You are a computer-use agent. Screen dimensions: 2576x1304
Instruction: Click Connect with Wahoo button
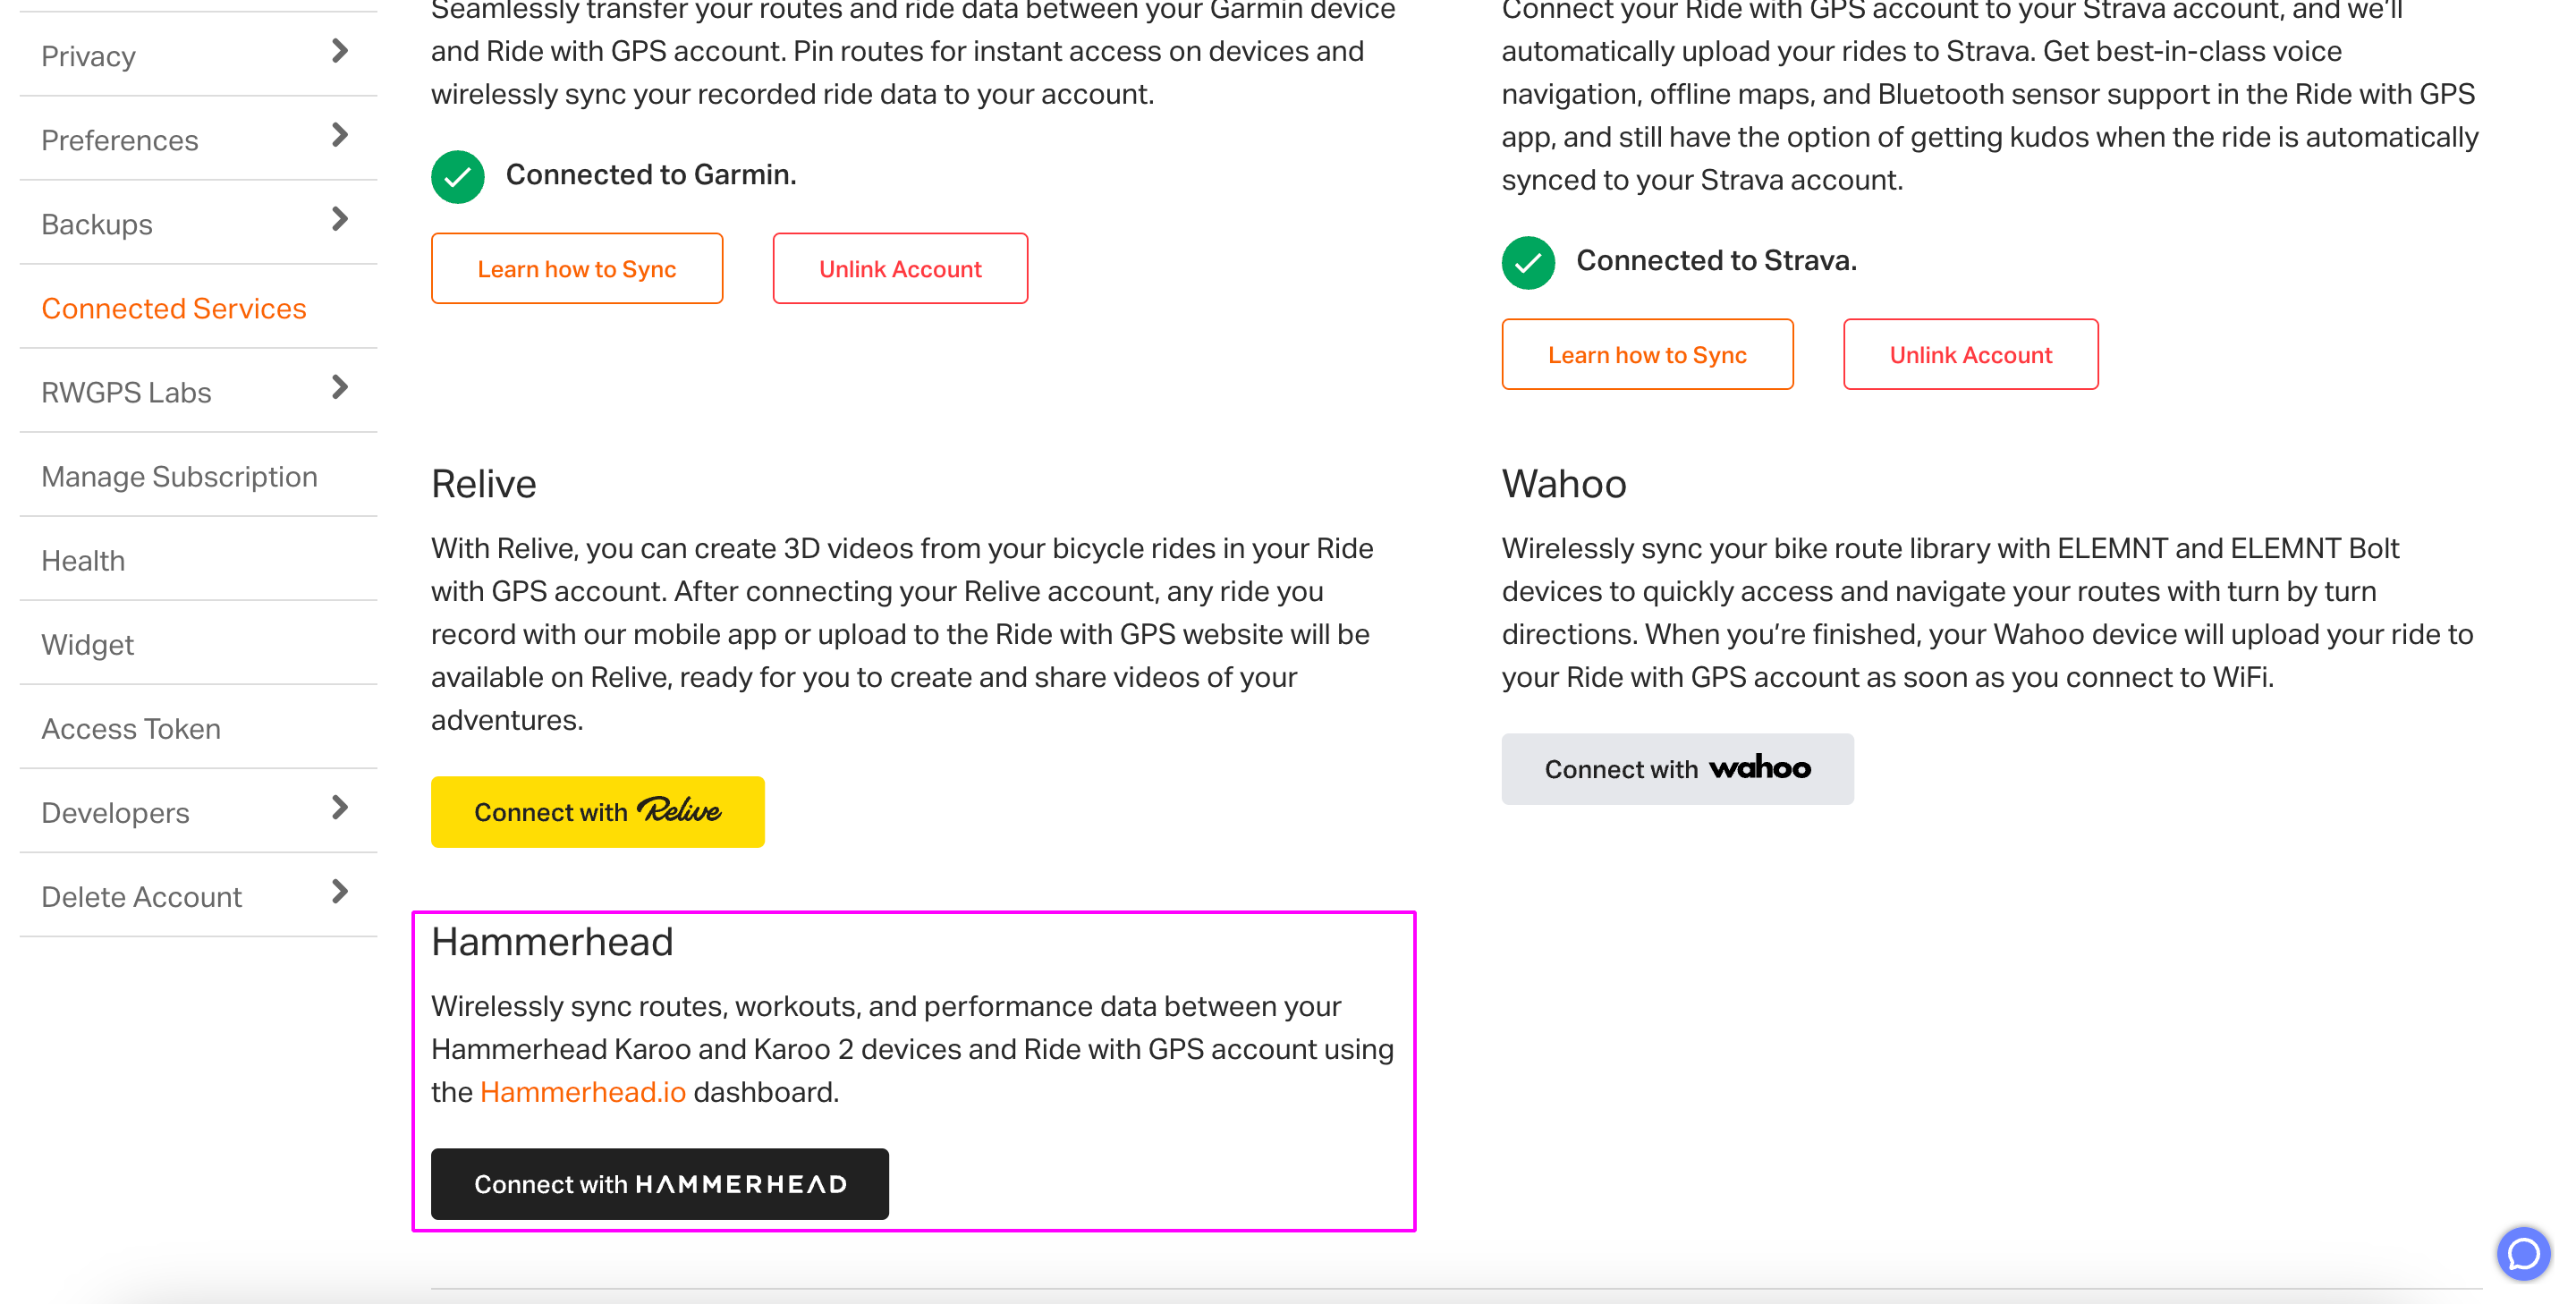1677,769
